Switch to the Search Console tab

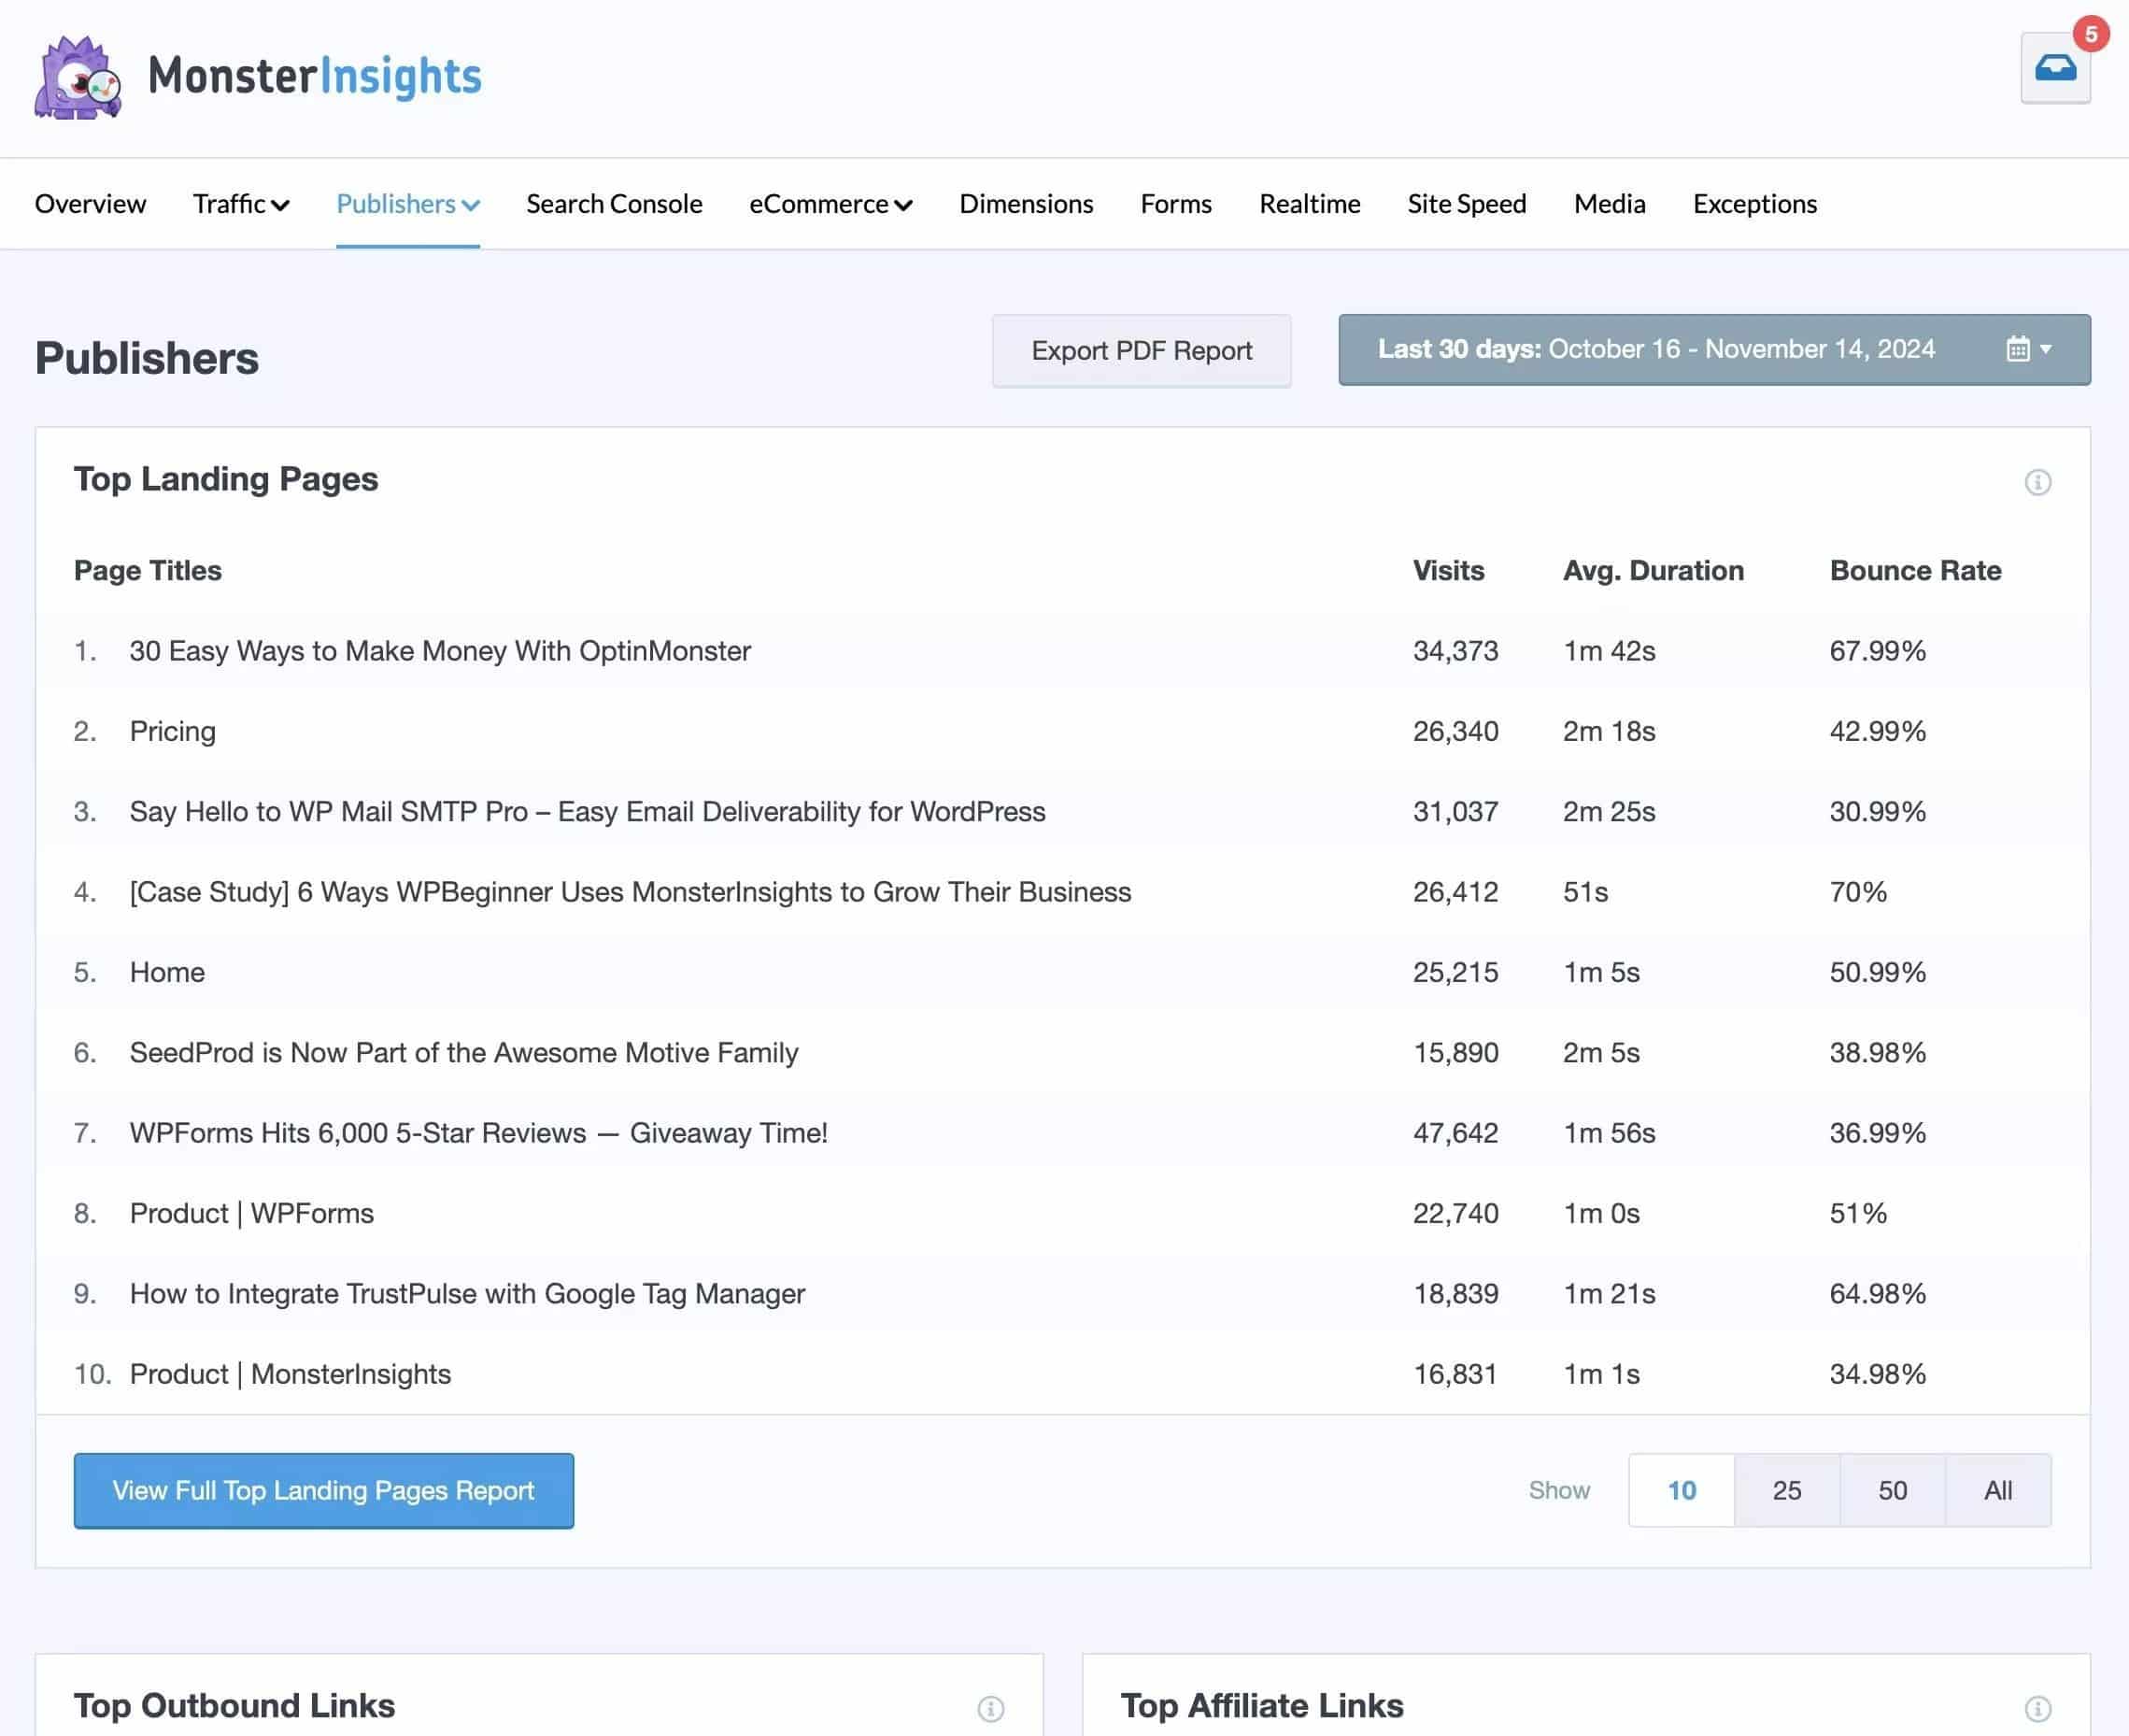tap(614, 204)
